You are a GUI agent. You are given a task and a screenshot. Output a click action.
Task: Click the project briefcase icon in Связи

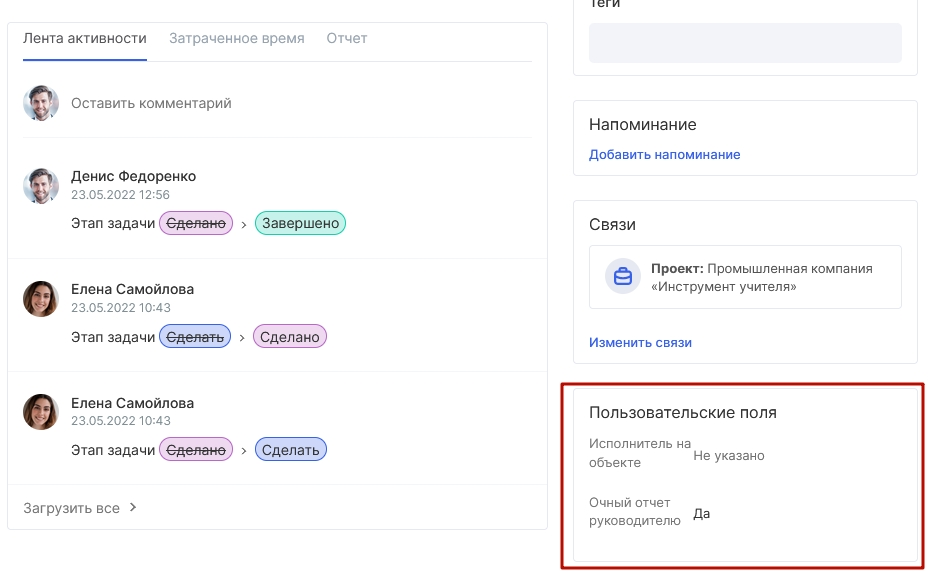(623, 277)
